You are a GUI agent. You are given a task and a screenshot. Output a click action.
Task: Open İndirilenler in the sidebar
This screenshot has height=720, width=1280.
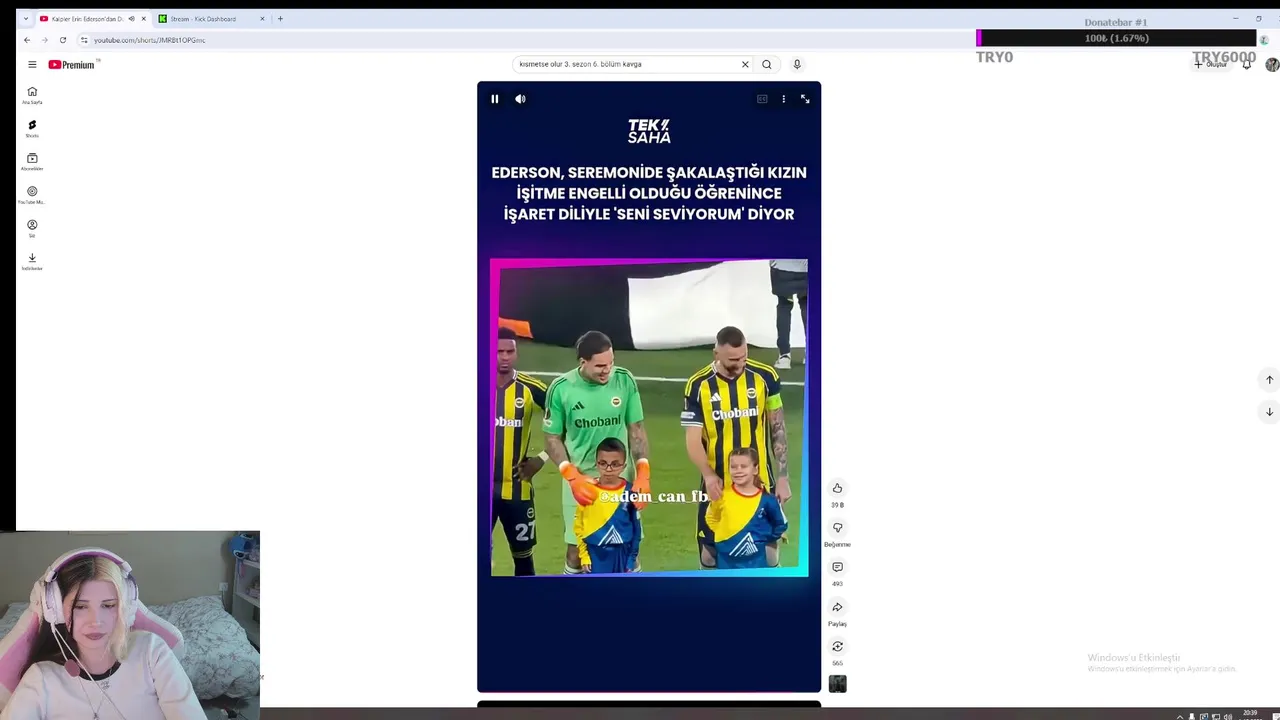(x=32, y=261)
